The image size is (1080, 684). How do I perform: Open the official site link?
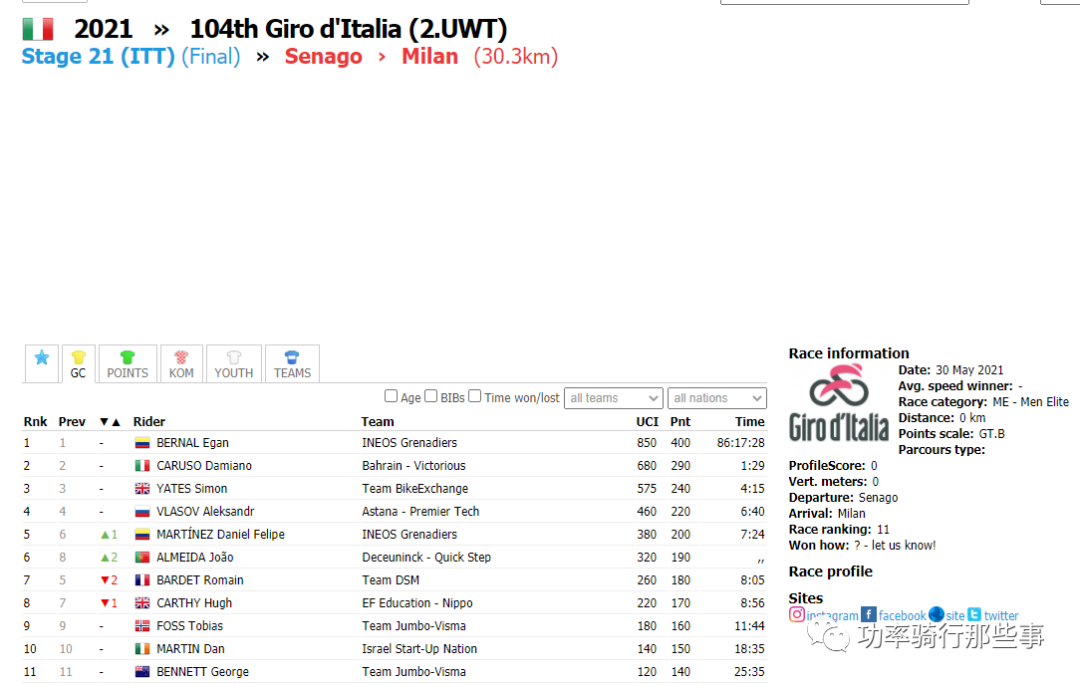(955, 616)
